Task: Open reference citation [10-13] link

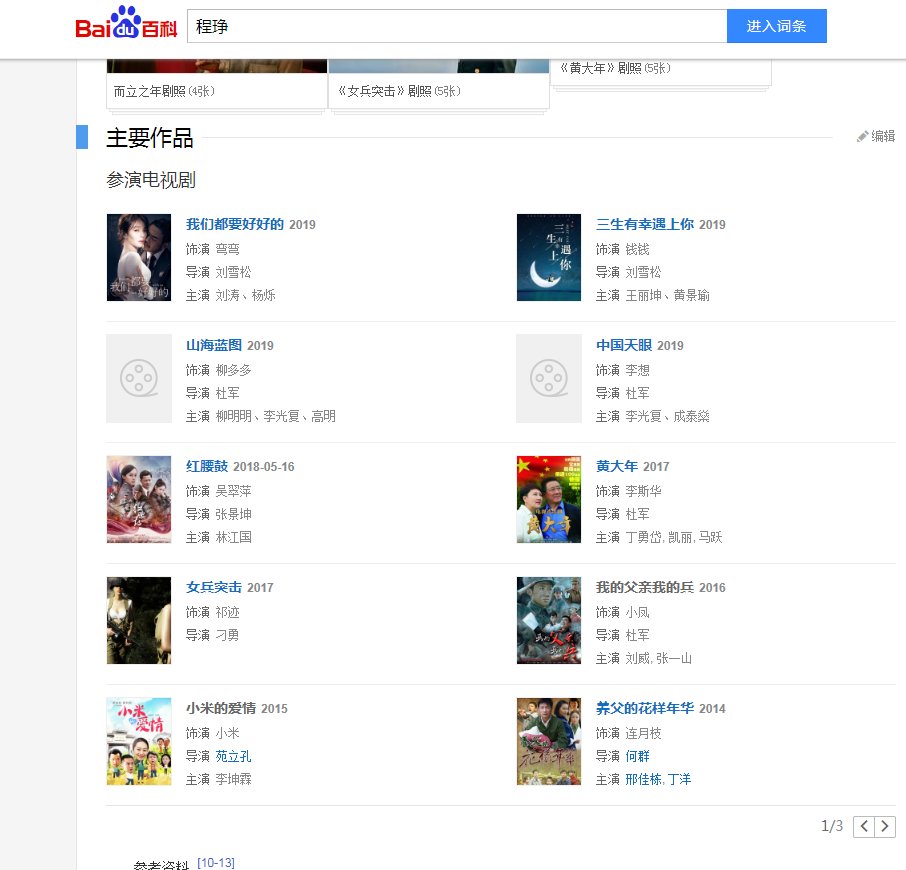Action: 216,862
